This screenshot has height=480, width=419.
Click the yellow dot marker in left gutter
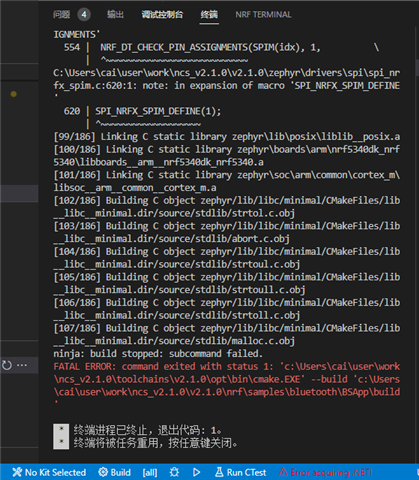14,94
